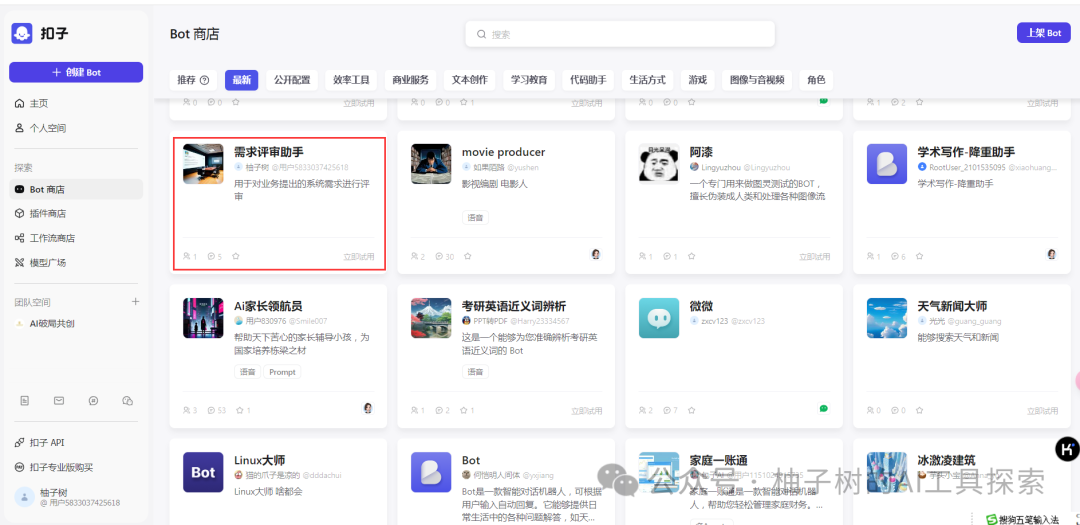Screen dimensions: 1080x525
Task: Click the 上架 Bot button
Action: [x=1043, y=32]
